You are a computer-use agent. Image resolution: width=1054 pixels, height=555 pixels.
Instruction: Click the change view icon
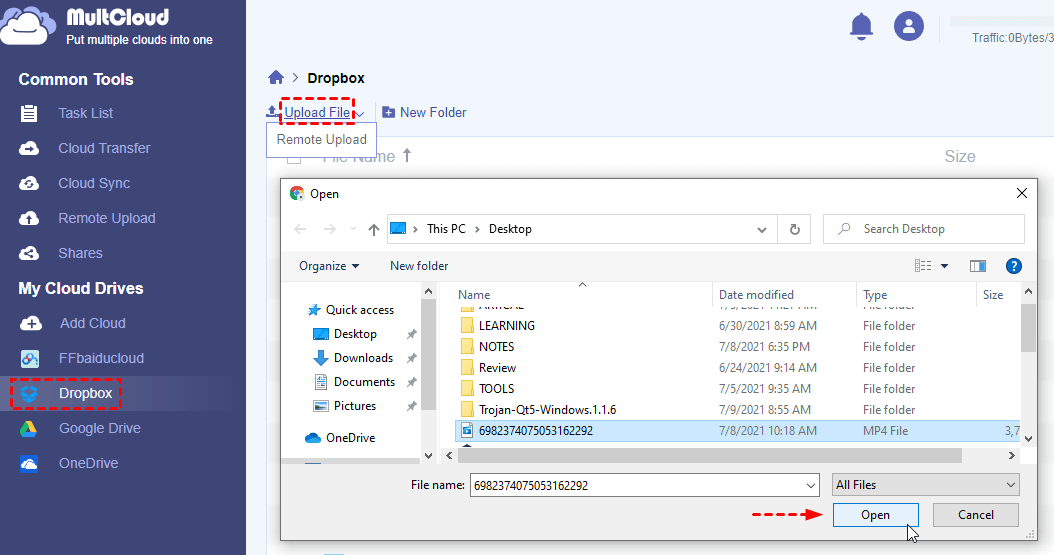click(923, 266)
